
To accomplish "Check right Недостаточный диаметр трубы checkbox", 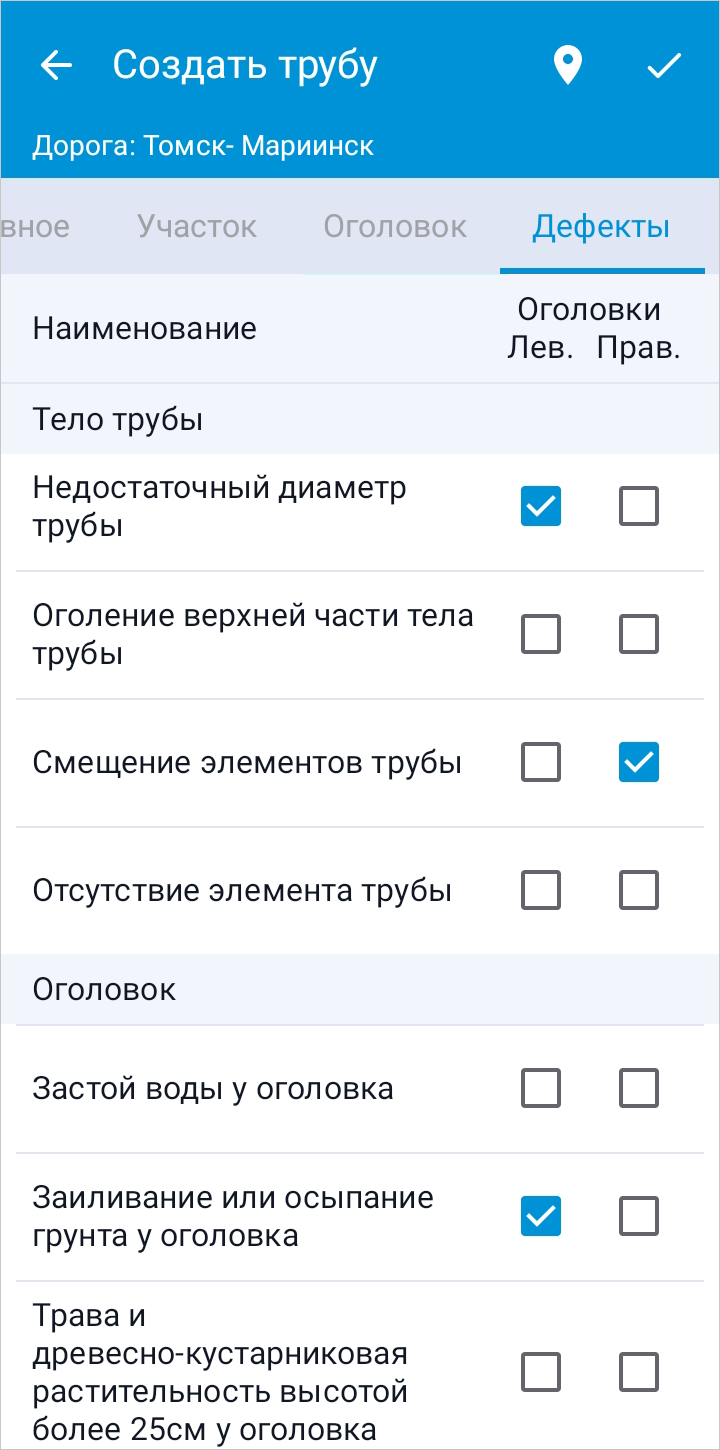I will point(639,506).
